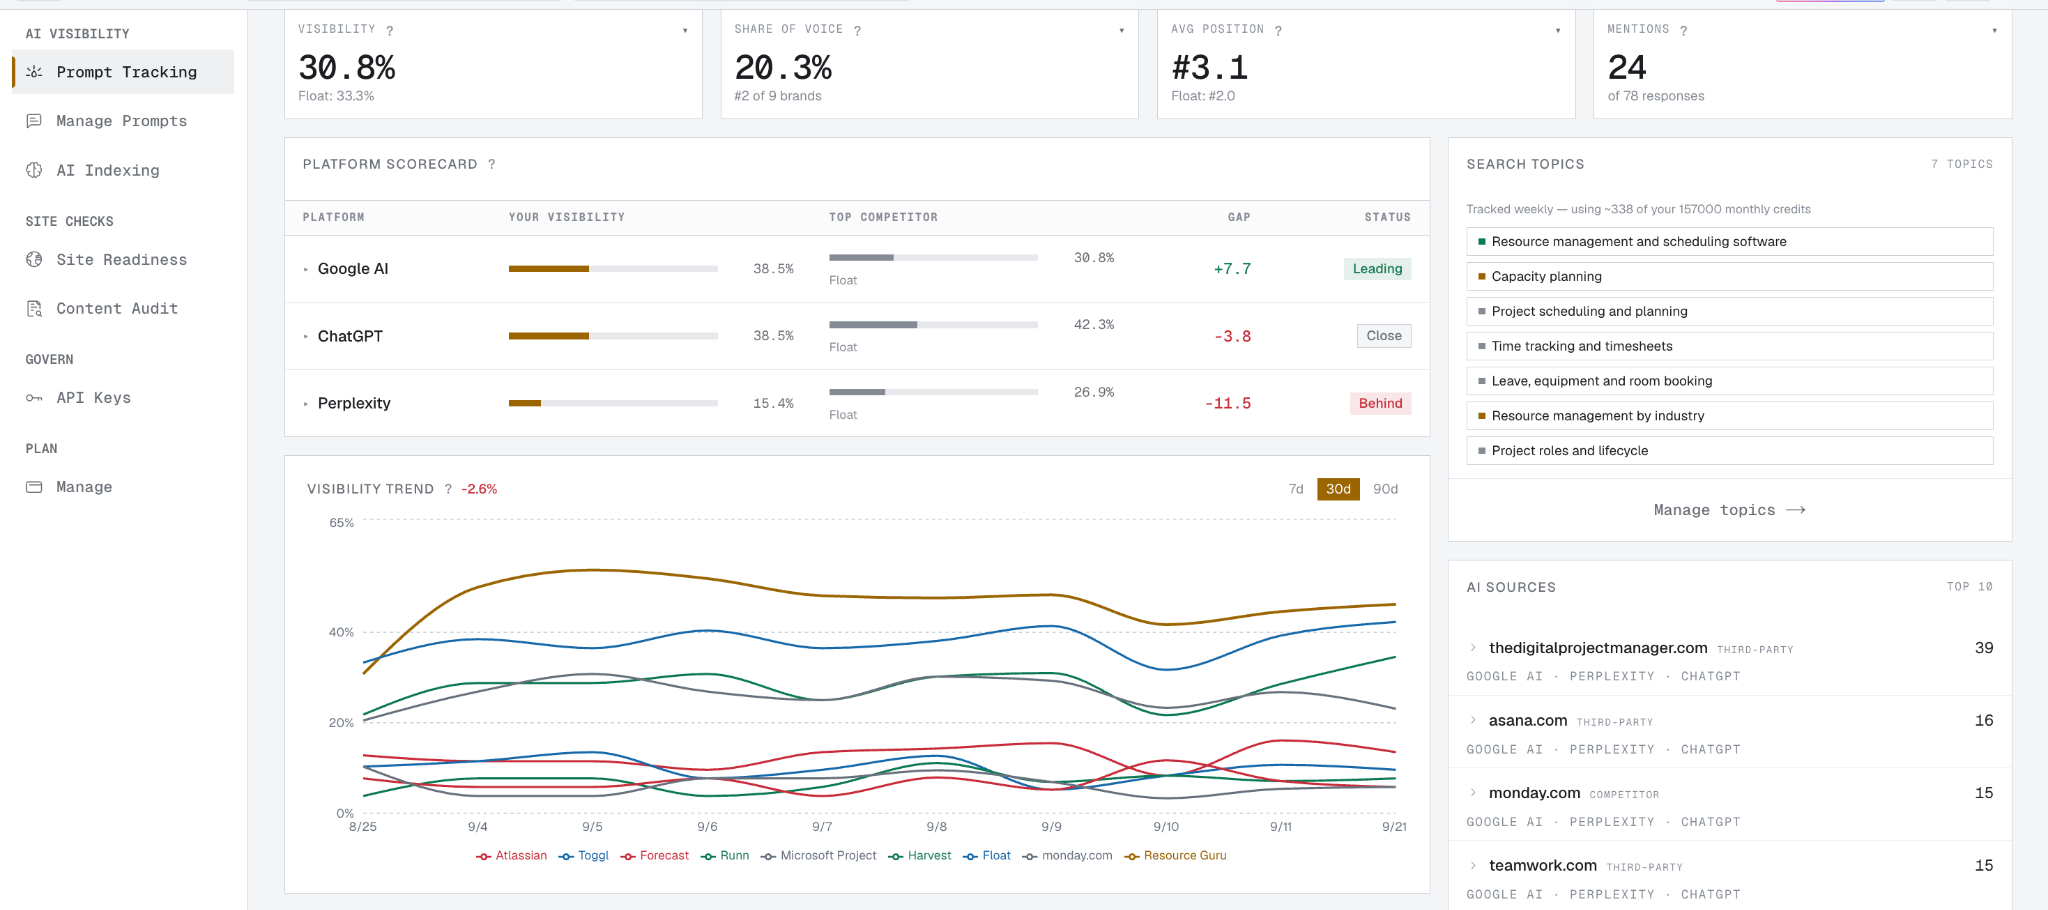The height and width of the screenshot is (910, 2048).
Task: Toggle monday.com series in chart legend
Action: coord(1068,856)
